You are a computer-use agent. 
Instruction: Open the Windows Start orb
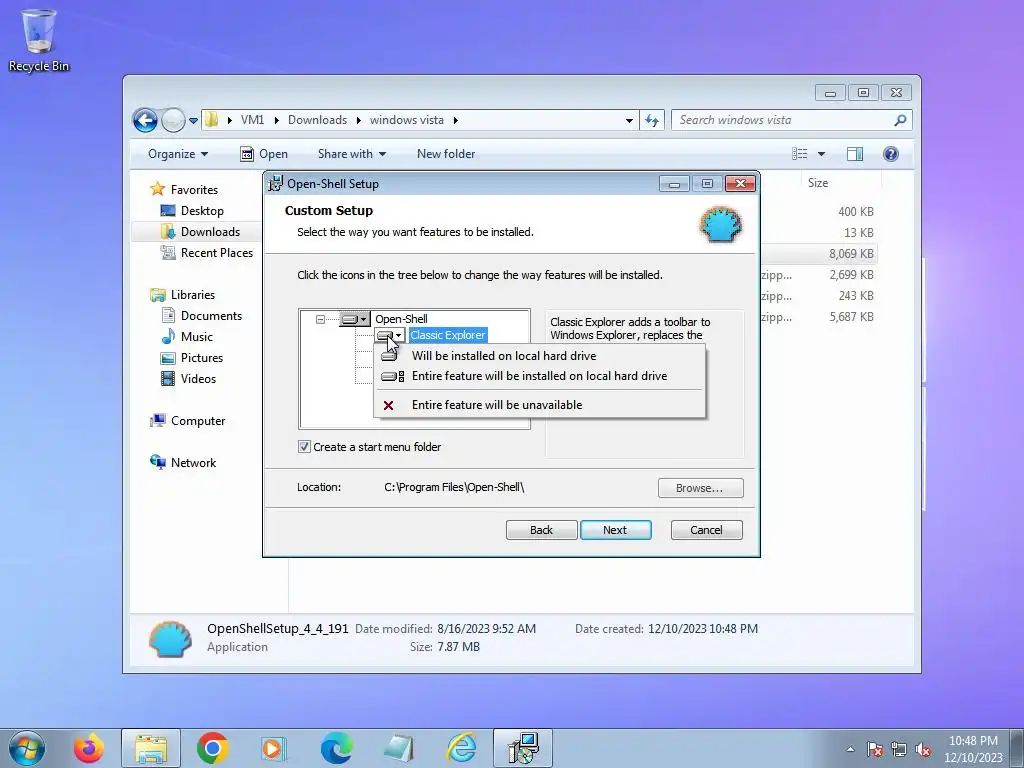[27, 748]
